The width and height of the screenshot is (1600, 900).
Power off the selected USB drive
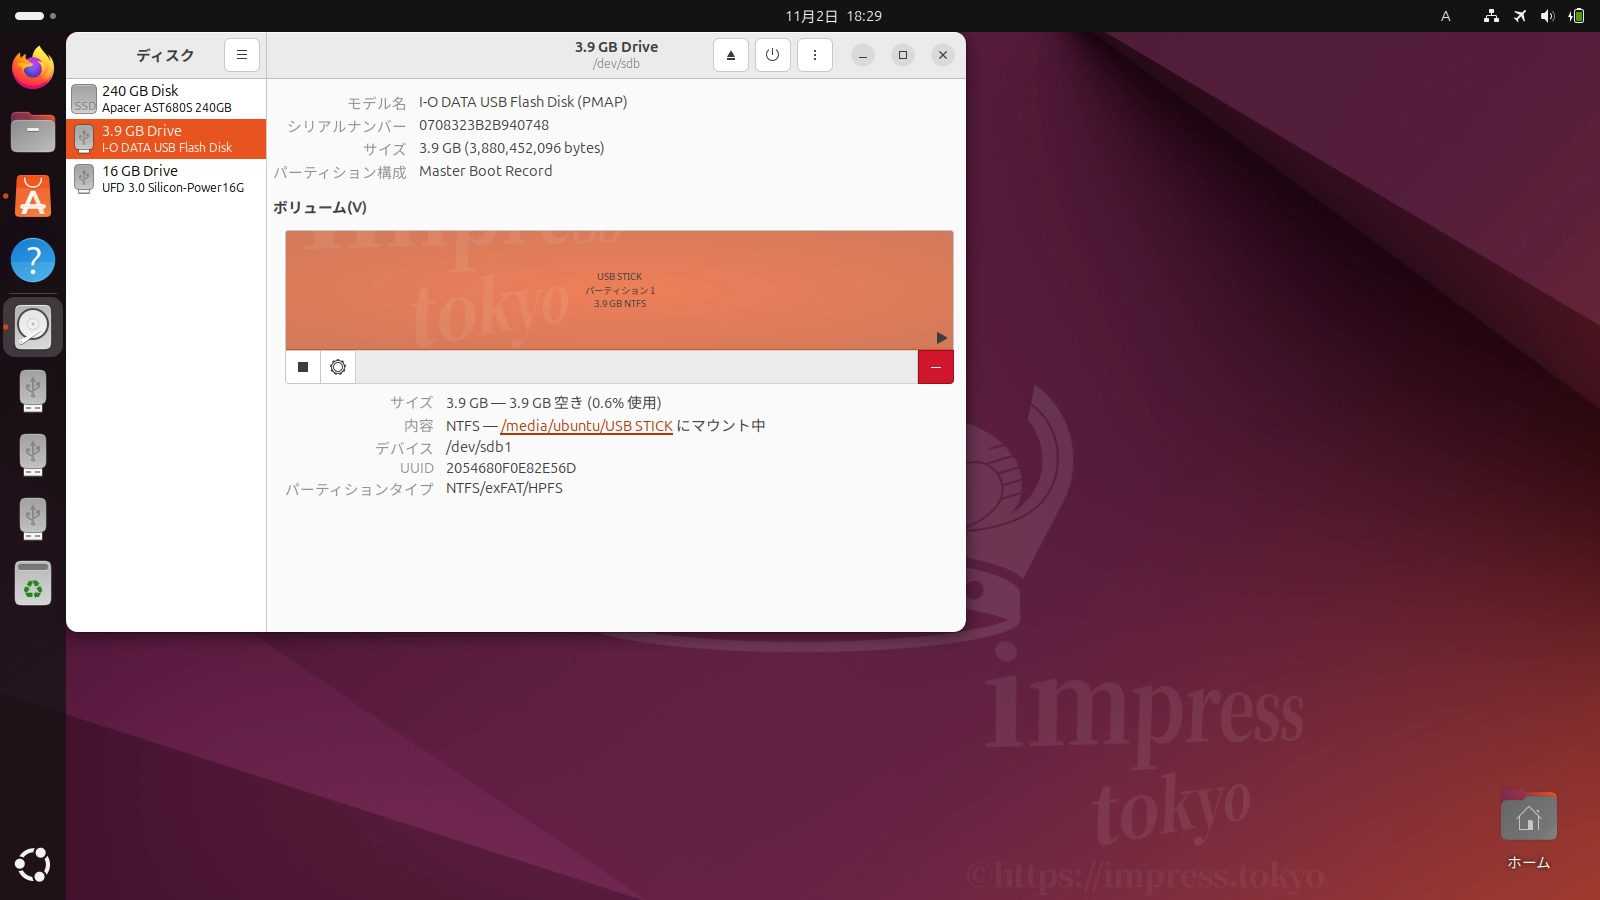click(x=773, y=55)
